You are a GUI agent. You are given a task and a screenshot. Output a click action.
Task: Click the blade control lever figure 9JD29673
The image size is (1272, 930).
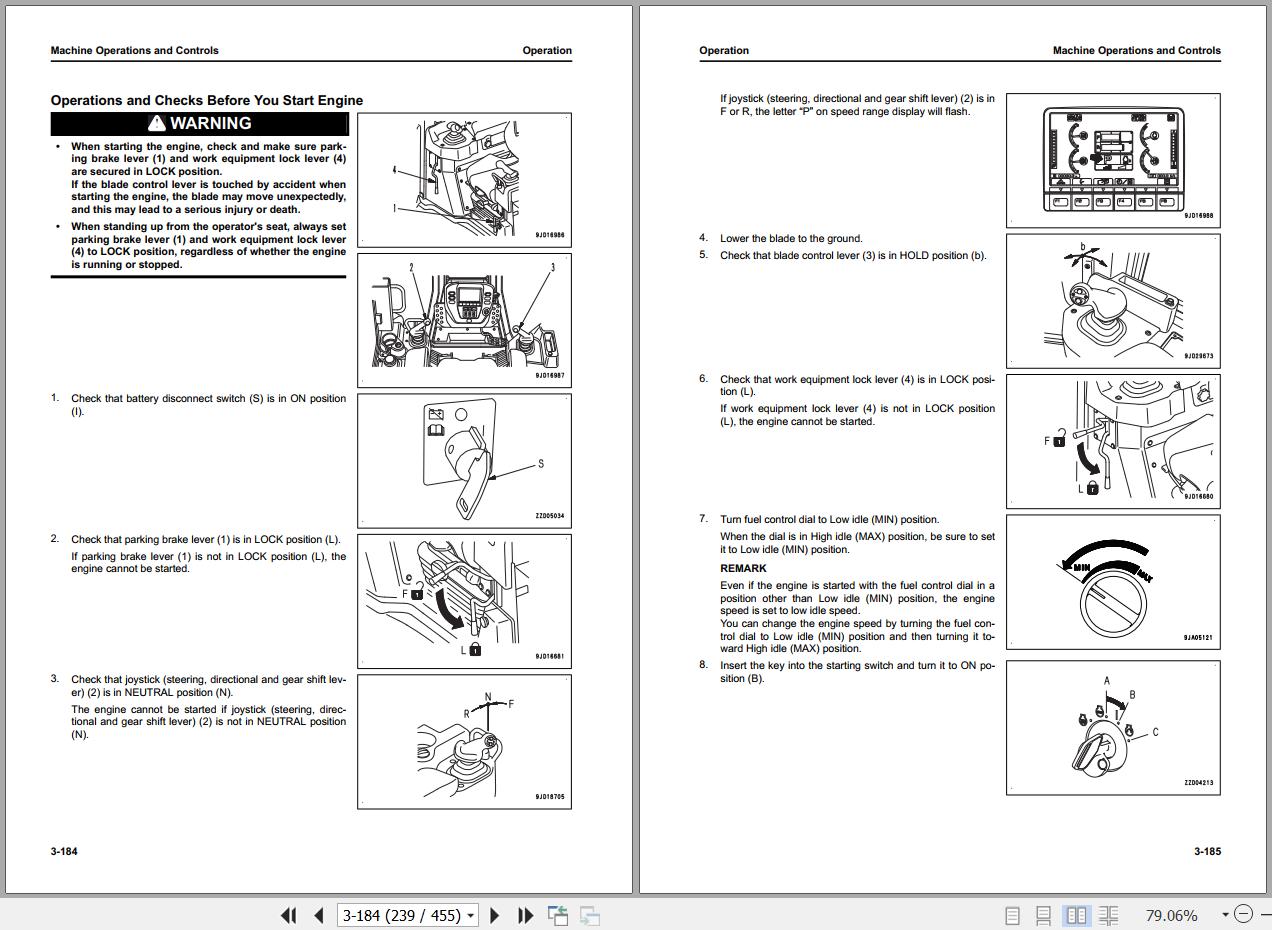click(1113, 300)
